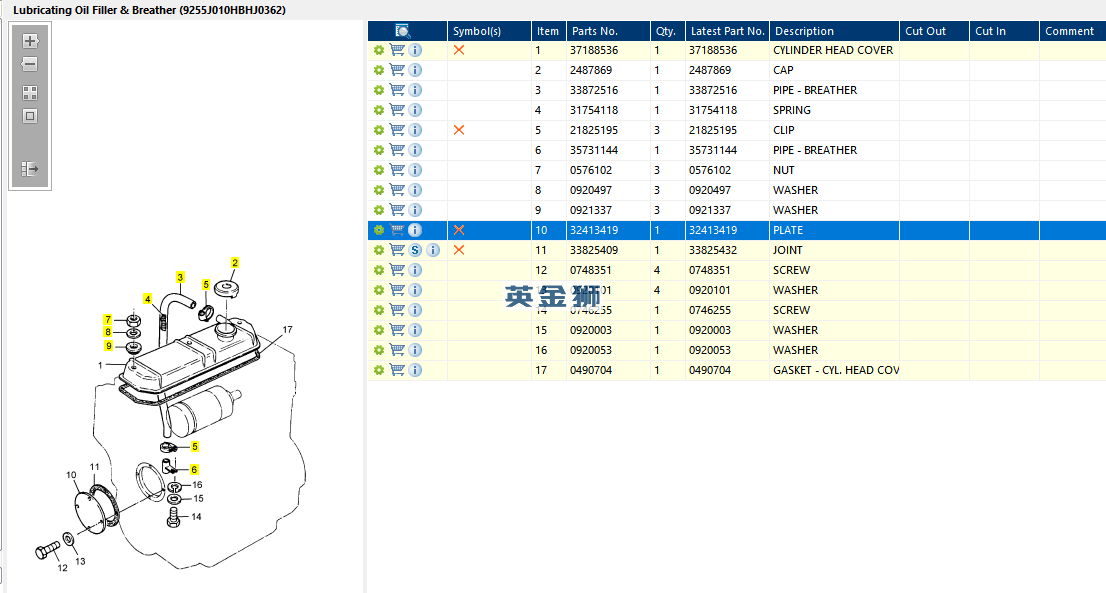Open info for item 3 PIPE - BREATHER
Viewport: 1106px width, 593px height.
[415, 90]
